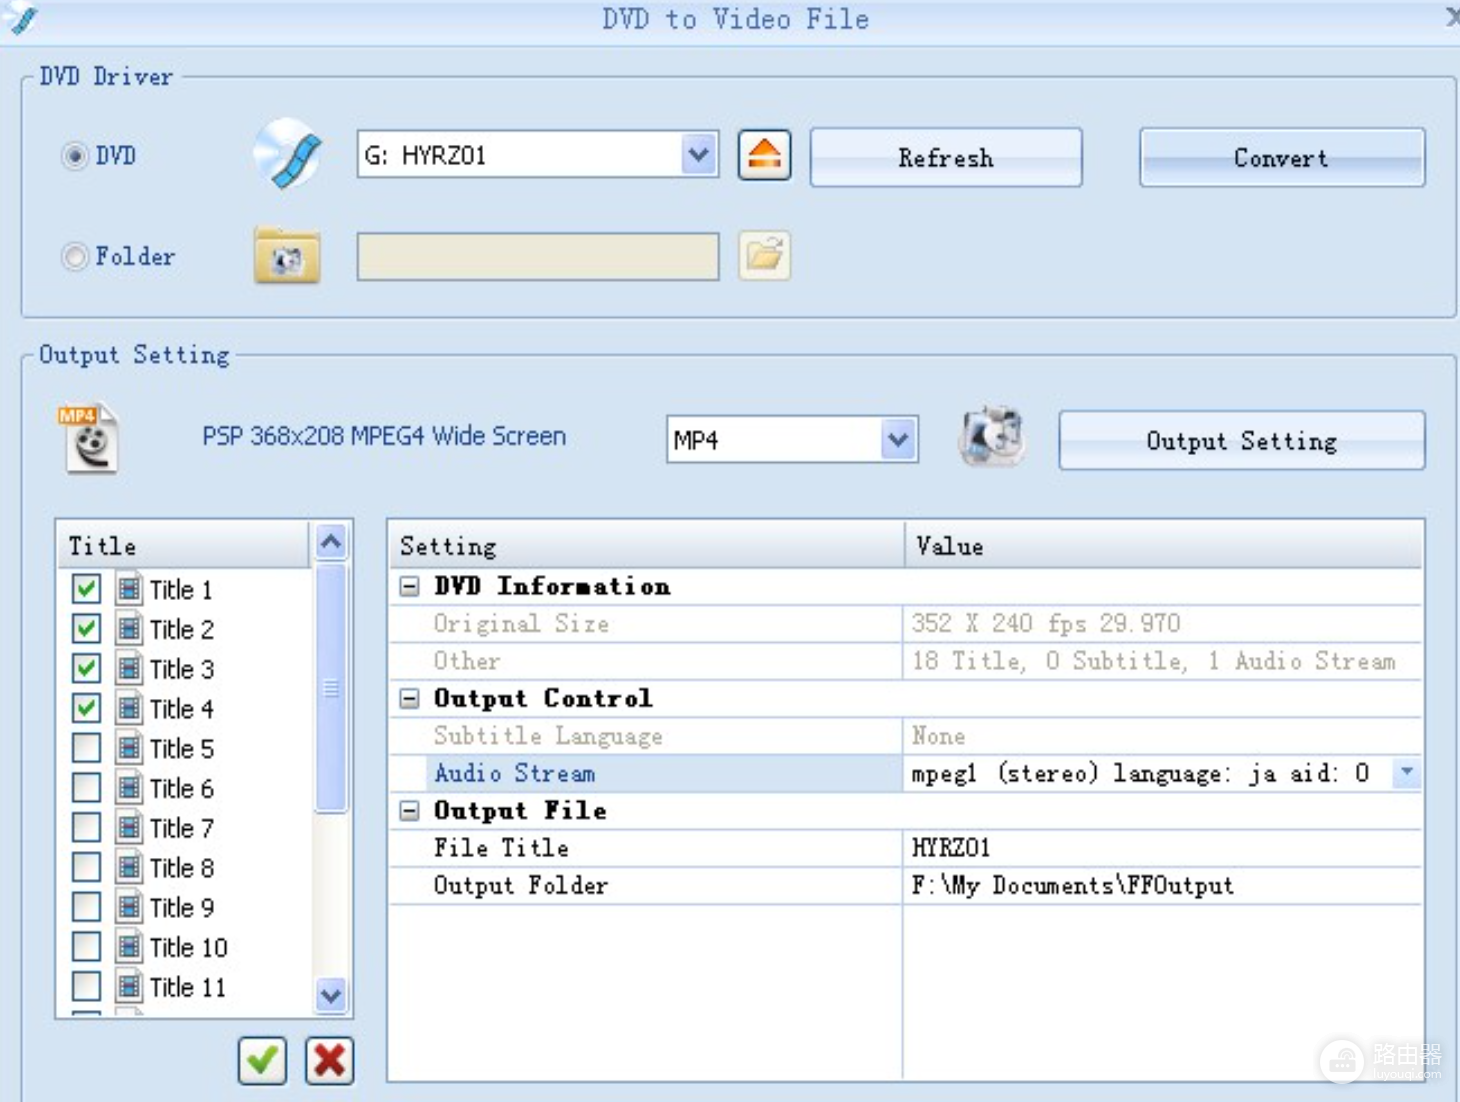Click the title list scroll down arrow

tap(331, 995)
